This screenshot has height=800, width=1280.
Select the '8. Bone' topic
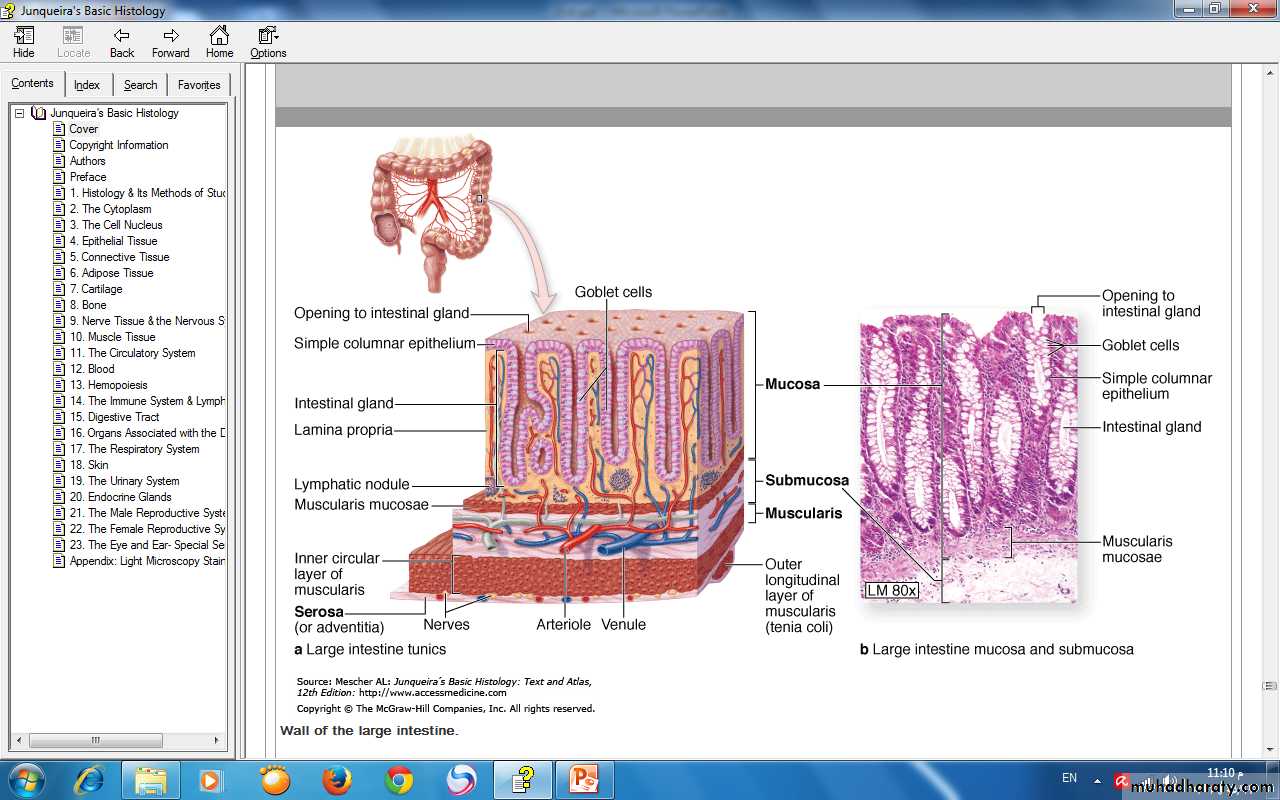click(x=88, y=305)
